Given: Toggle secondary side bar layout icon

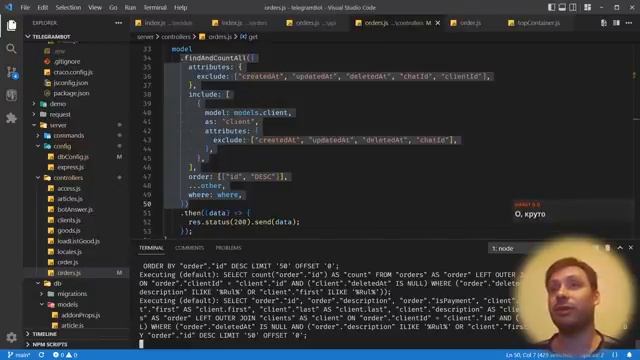Looking at the screenshot, I should 573,7.
